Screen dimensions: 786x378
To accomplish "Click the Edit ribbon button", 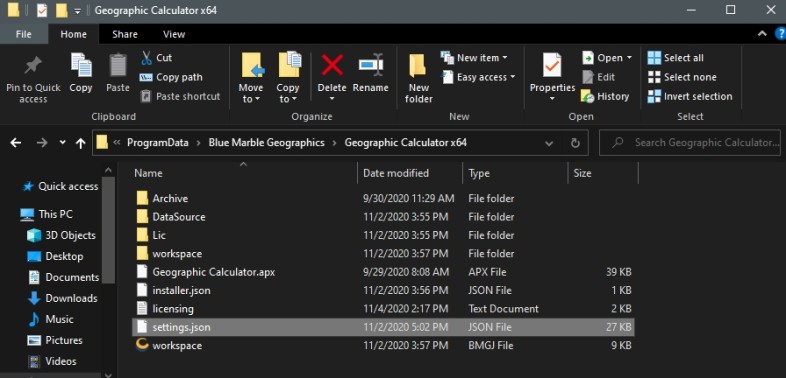I will [599, 77].
